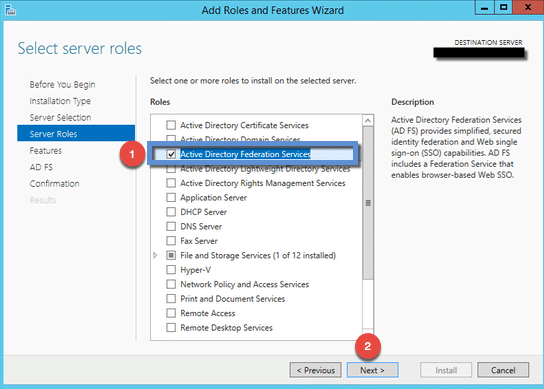Check Network Policy and Access Services

tap(171, 284)
